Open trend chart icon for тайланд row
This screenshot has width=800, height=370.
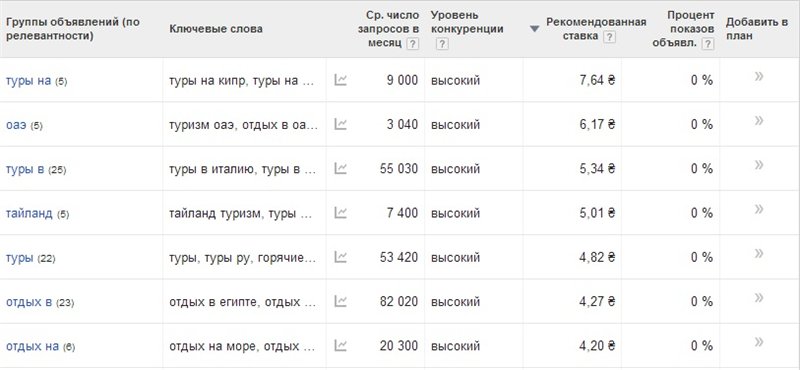pos(340,213)
